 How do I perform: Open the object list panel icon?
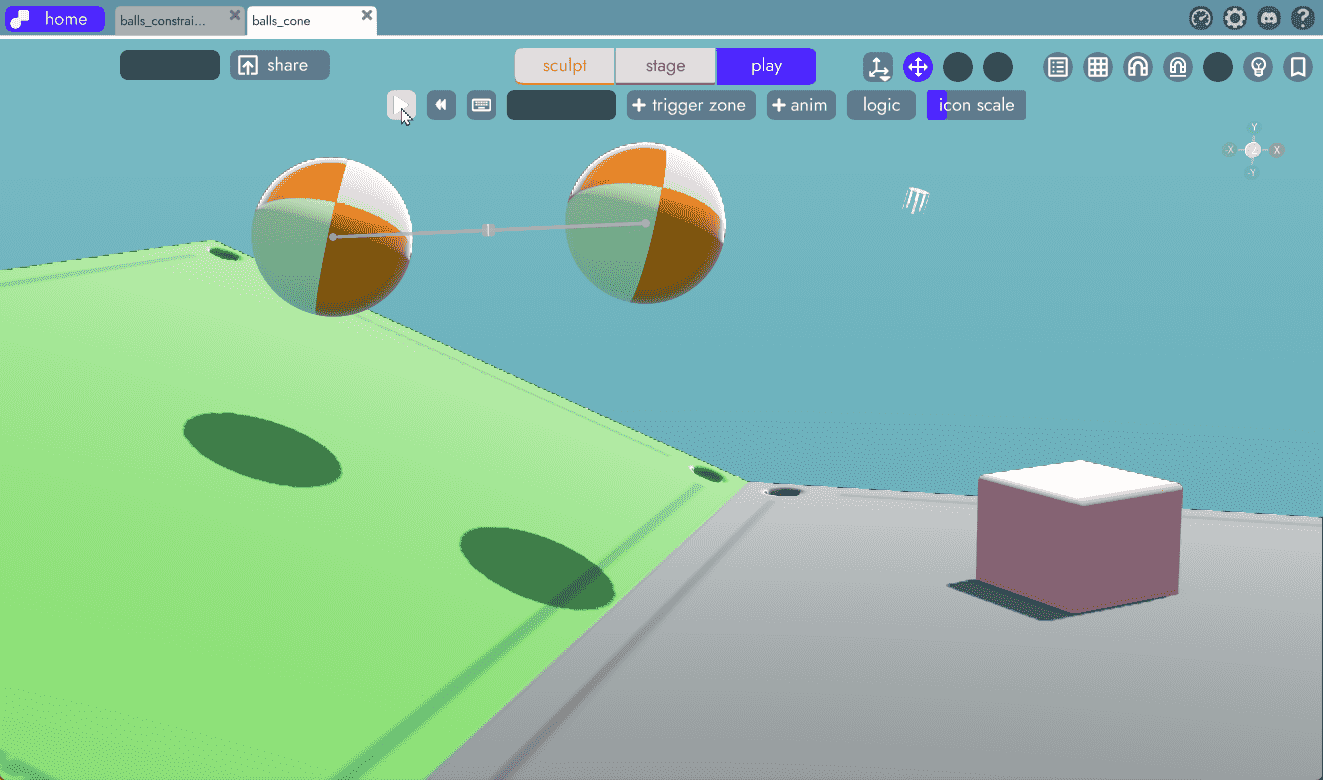(x=1058, y=67)
